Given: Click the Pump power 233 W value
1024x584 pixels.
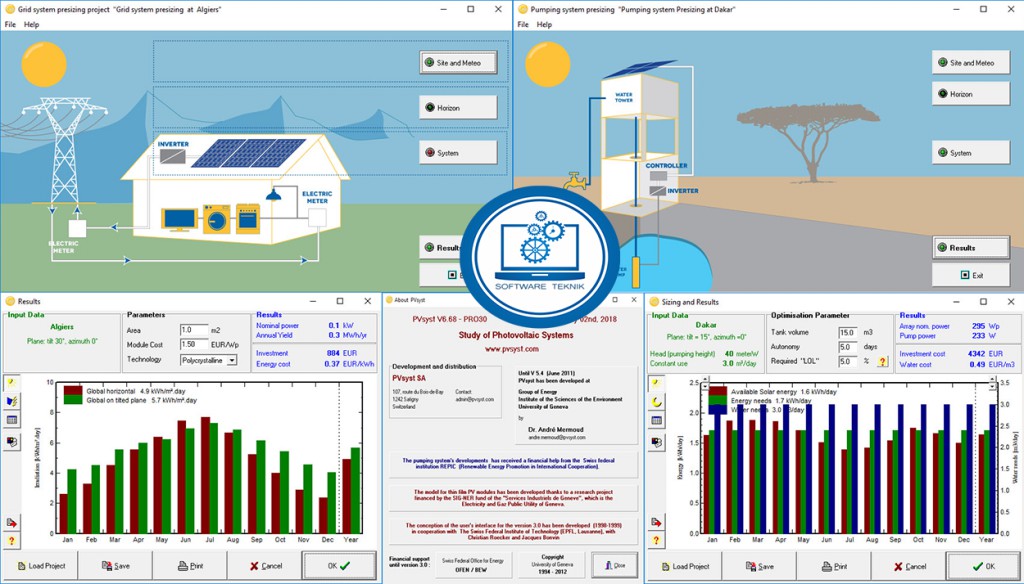Looking at the screenshot, I should click(x=984, y=336).
